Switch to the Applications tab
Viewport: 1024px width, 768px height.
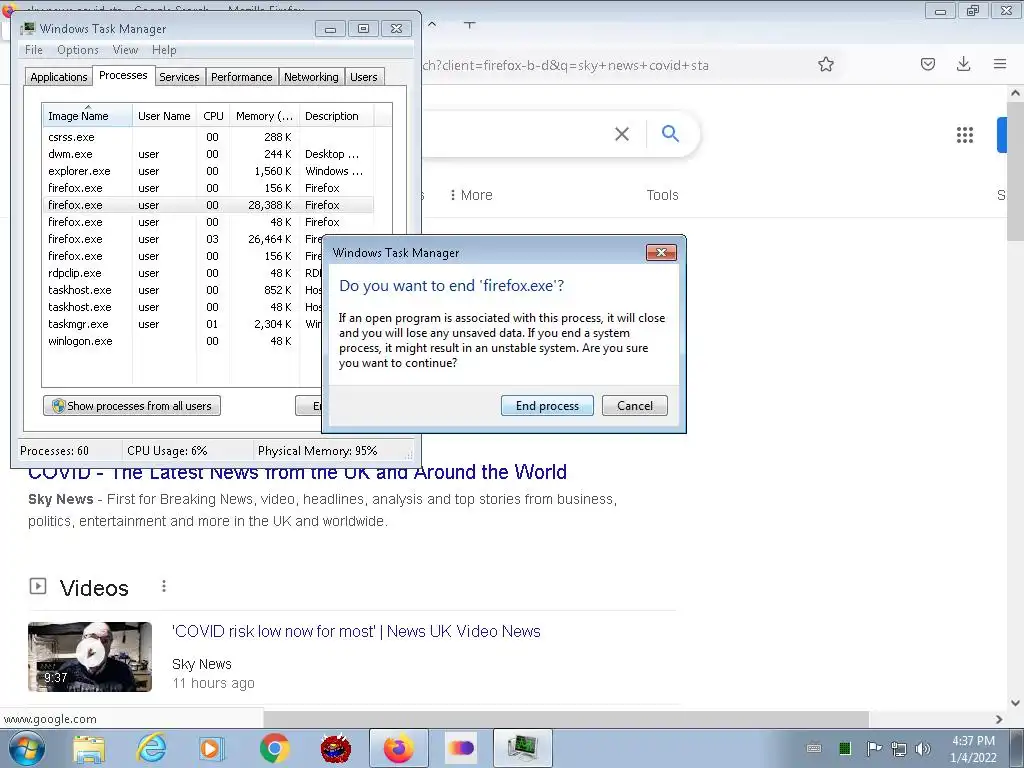click(x=59, y=76)
